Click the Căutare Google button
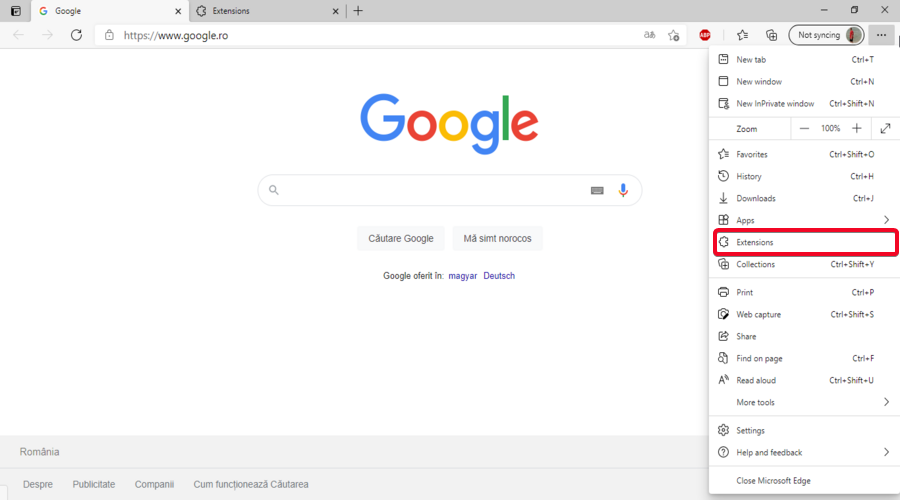This screenshot has width=900, height=500. click(401, 238)
